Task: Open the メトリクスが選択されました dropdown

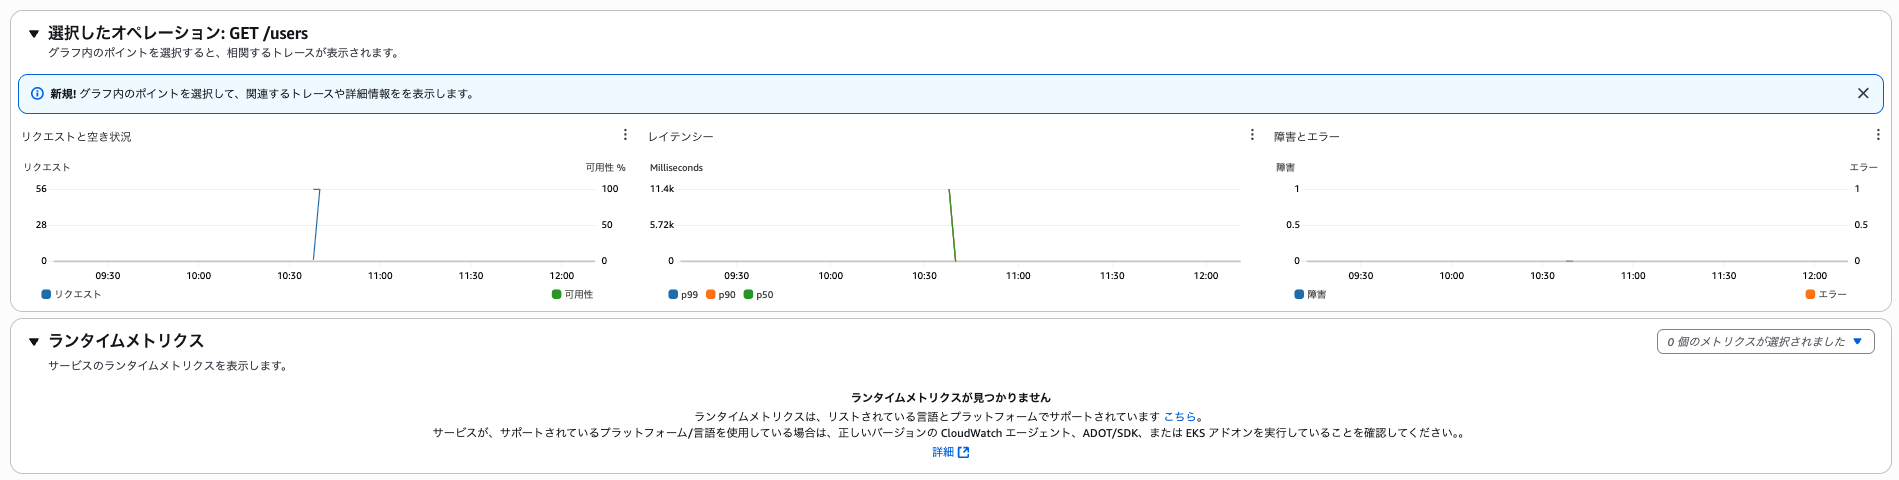Action: point(1765,342)
